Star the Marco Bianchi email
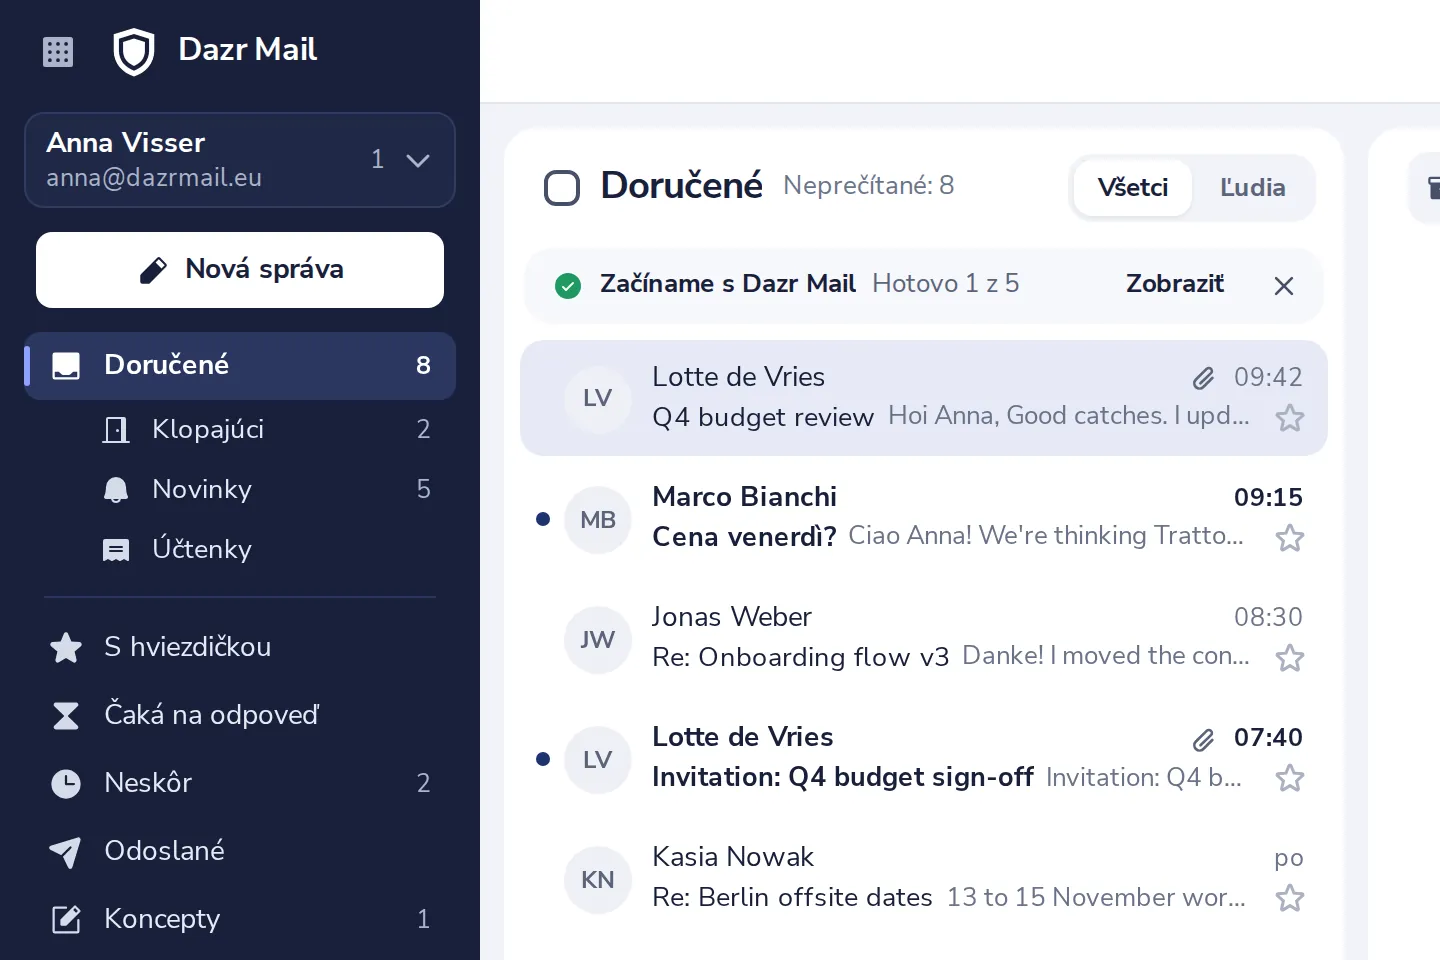Image resolution: width=1440 pixels, height=960 pixels. [1289, 537]
